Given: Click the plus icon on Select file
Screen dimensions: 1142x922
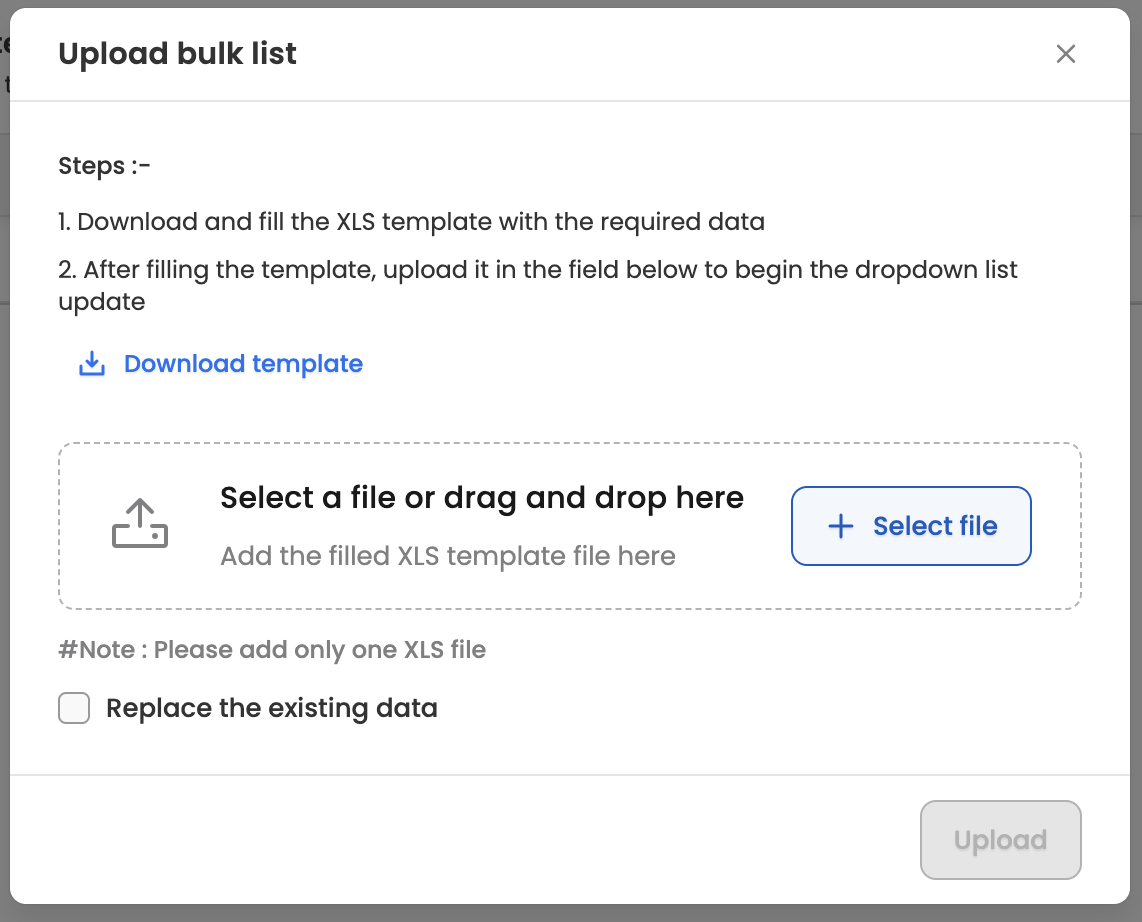Looking at the screenshot, I should point(842,526).
